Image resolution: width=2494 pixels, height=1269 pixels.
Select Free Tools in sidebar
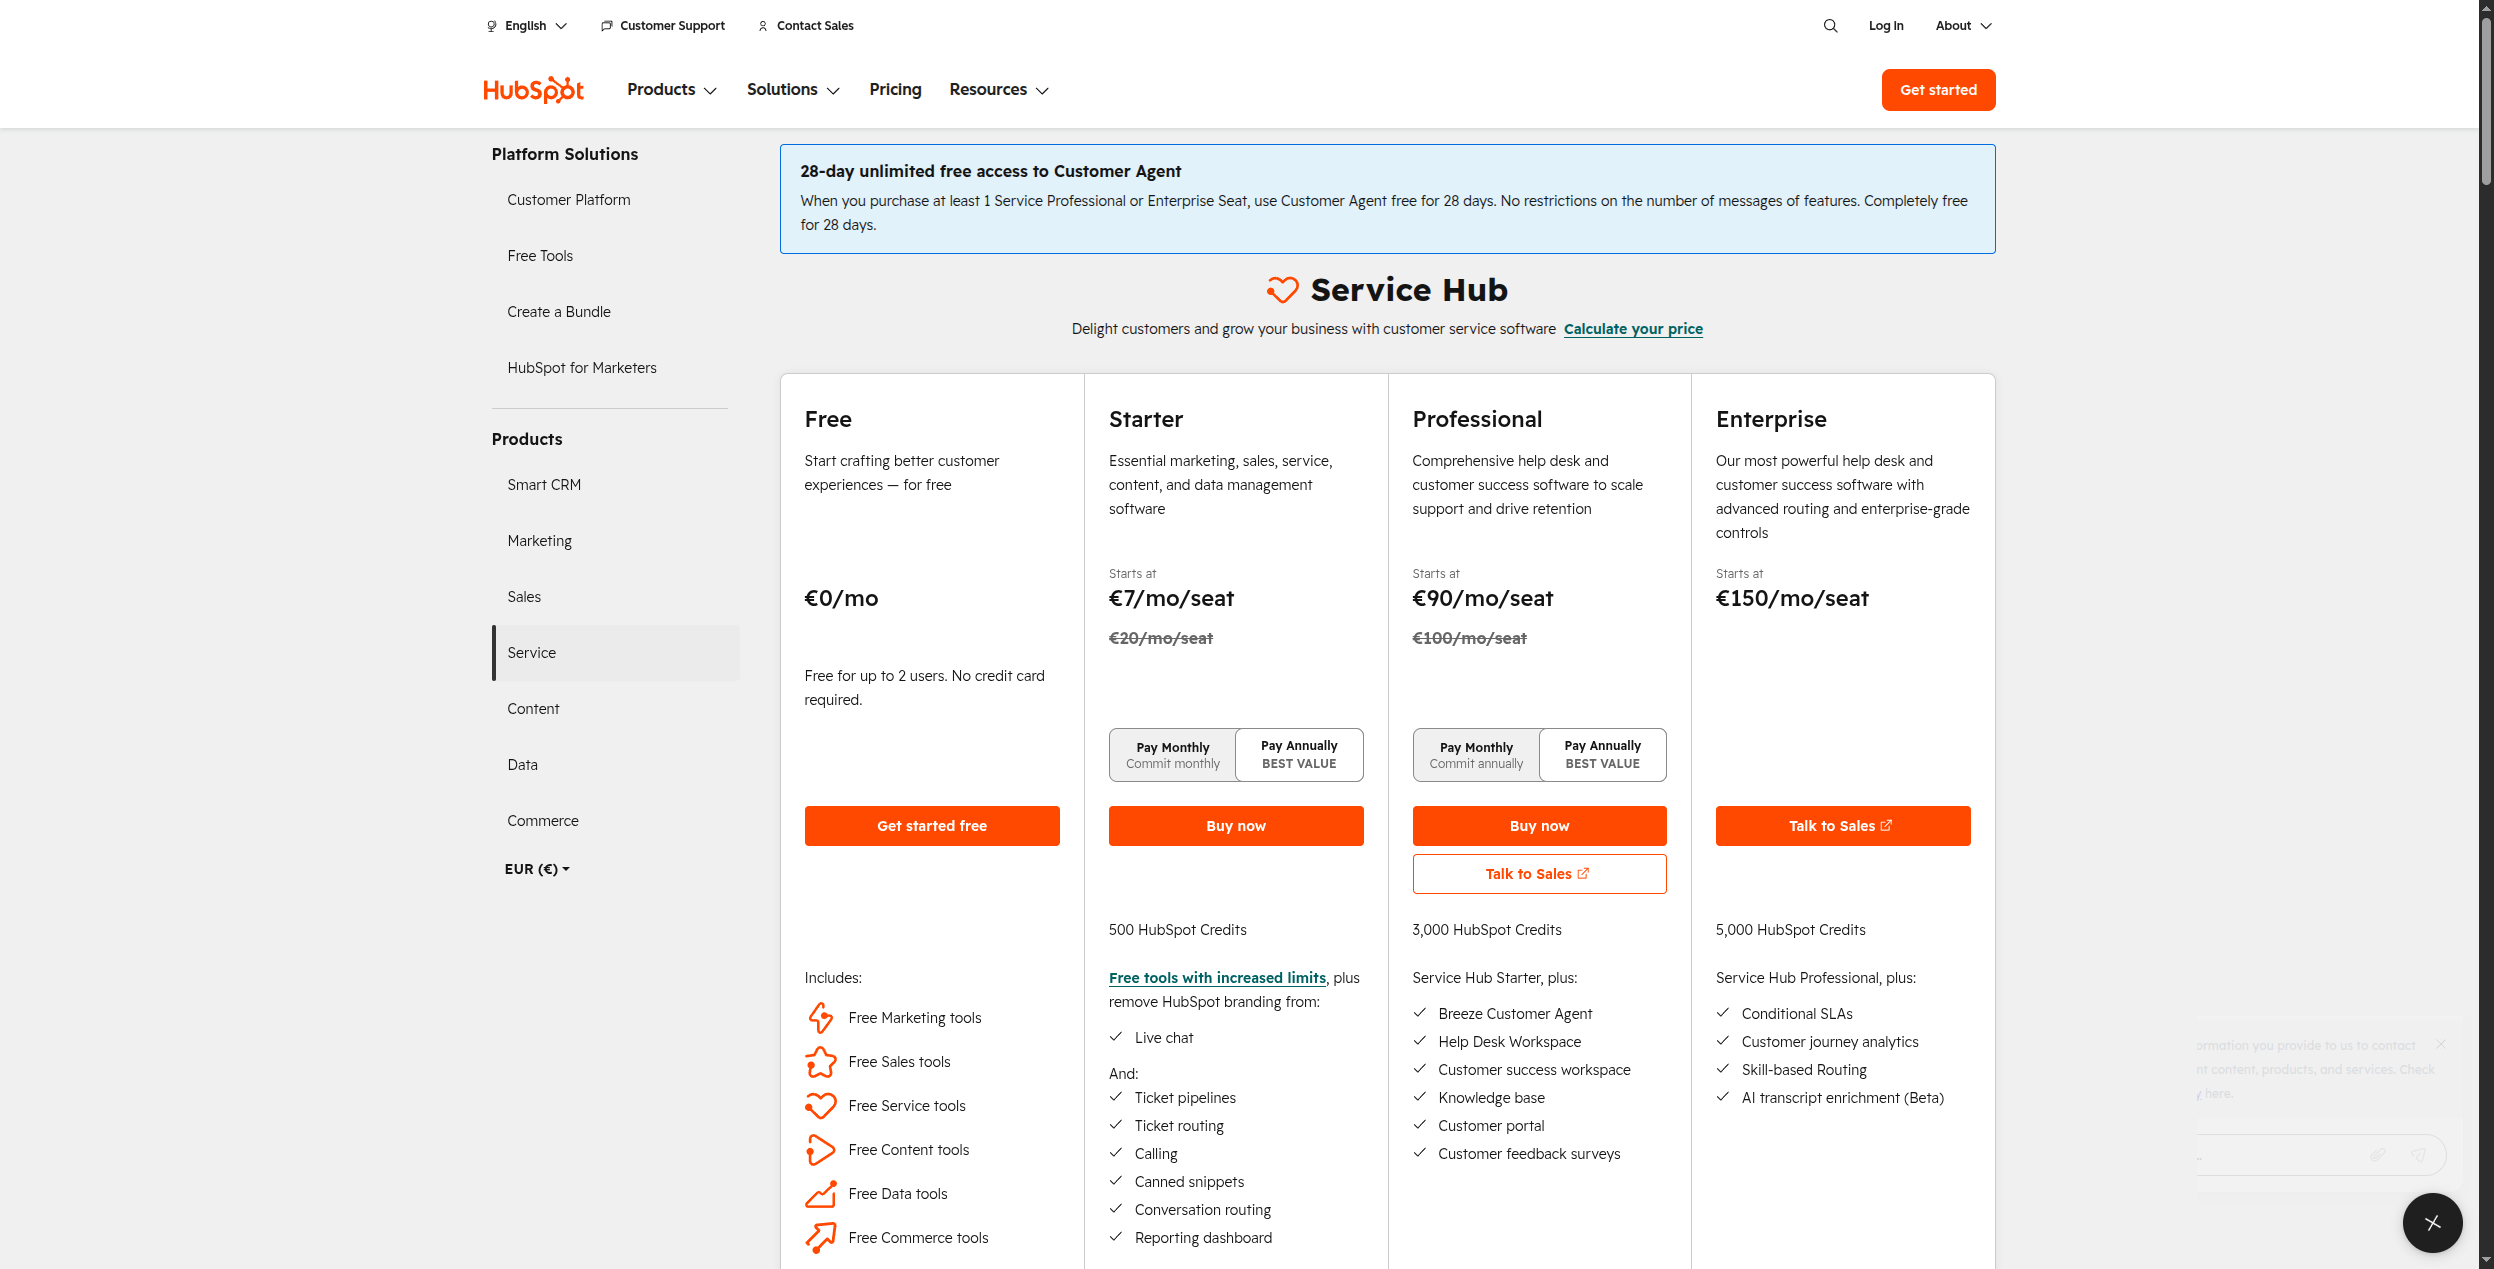(x=540, y=256)
